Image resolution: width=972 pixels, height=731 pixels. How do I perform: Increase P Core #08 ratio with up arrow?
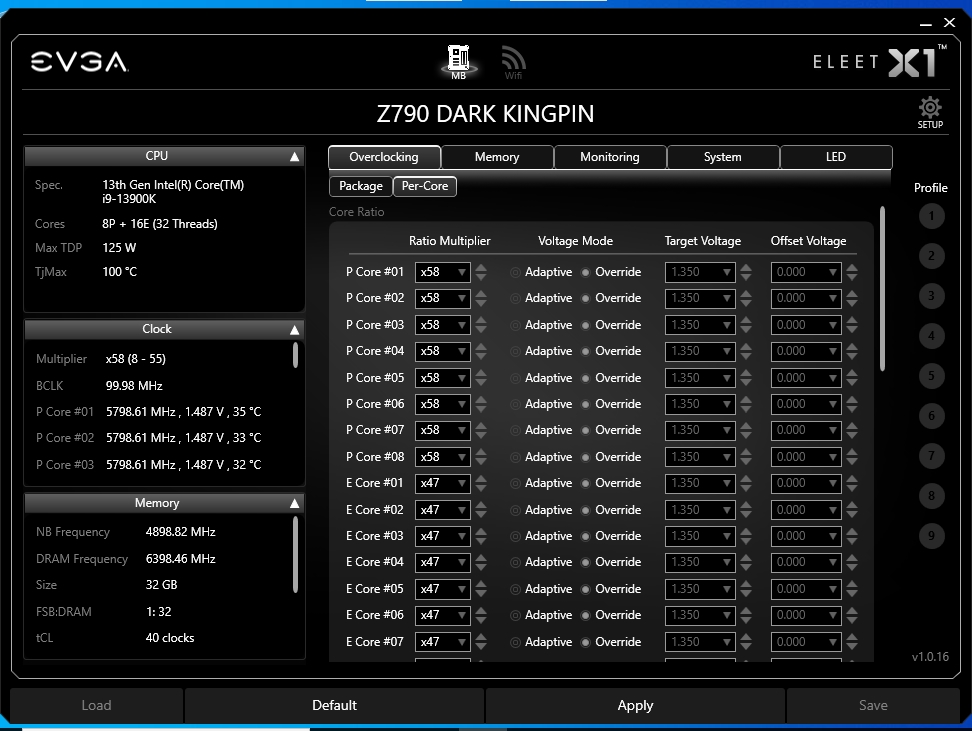(481, 452)
